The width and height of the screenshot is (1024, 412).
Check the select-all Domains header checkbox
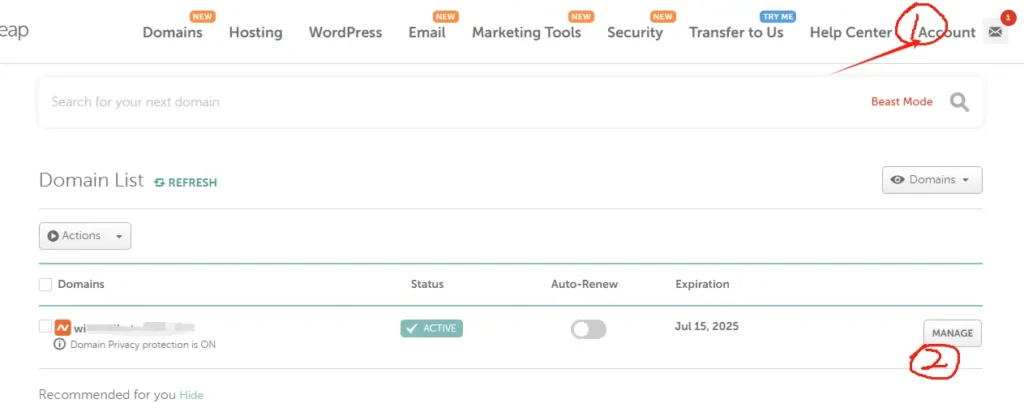[x=45, y=285]
